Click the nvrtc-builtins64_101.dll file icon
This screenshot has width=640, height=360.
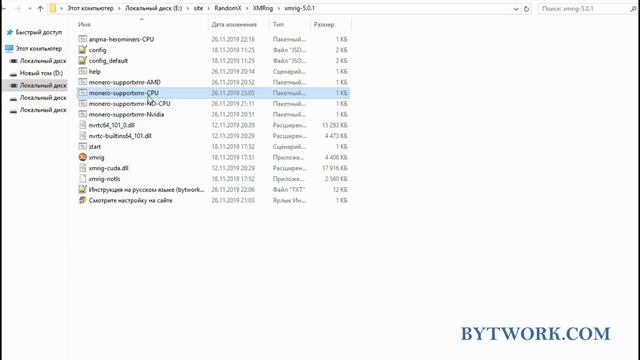82,136
